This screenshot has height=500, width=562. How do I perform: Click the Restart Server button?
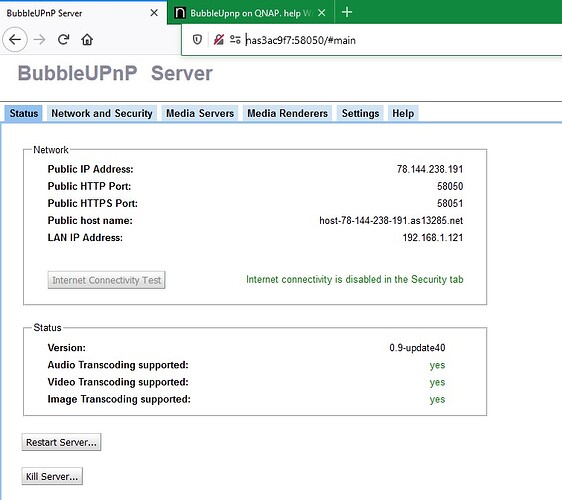pos(61,442)
